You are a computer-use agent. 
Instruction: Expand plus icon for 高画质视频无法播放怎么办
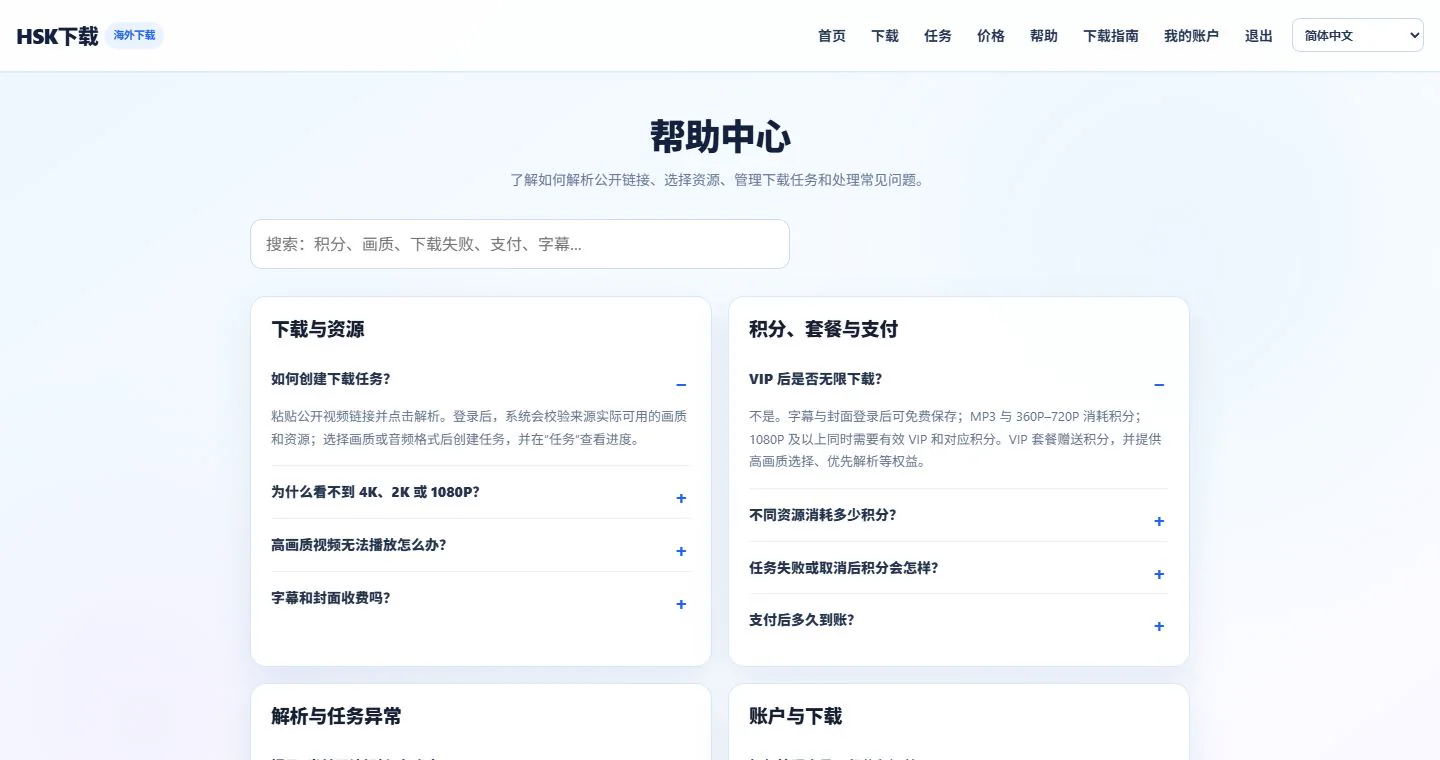point(681,551)
